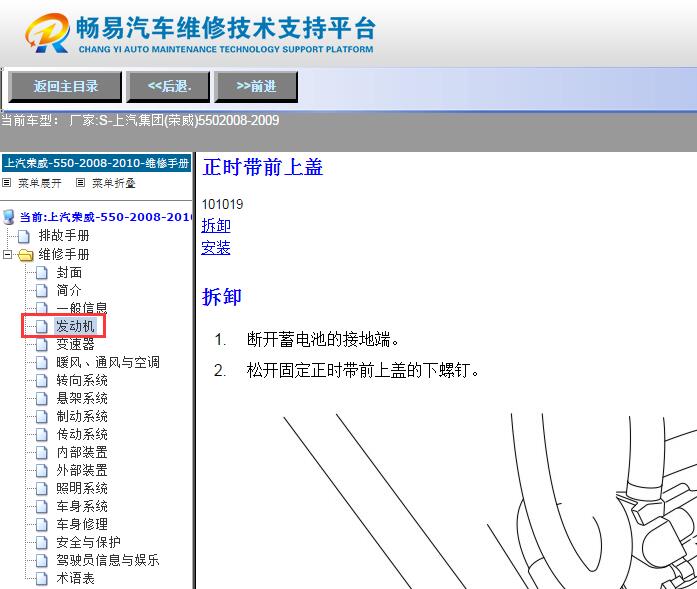Open the 安全与保护 tree item
This screenshot has width=697, height=589.
pyautogui.click(x=88, y=542)
